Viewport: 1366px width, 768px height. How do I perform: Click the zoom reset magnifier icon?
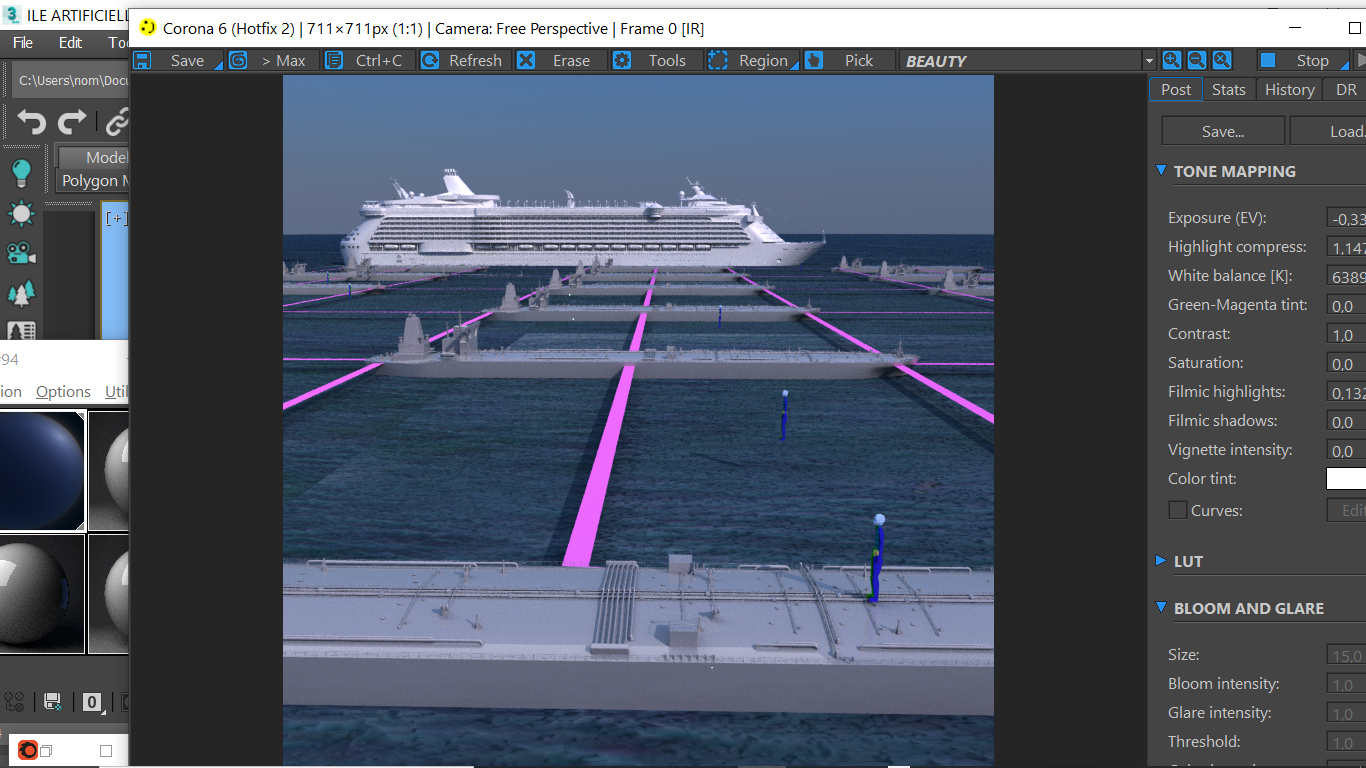coord(1221,60)
